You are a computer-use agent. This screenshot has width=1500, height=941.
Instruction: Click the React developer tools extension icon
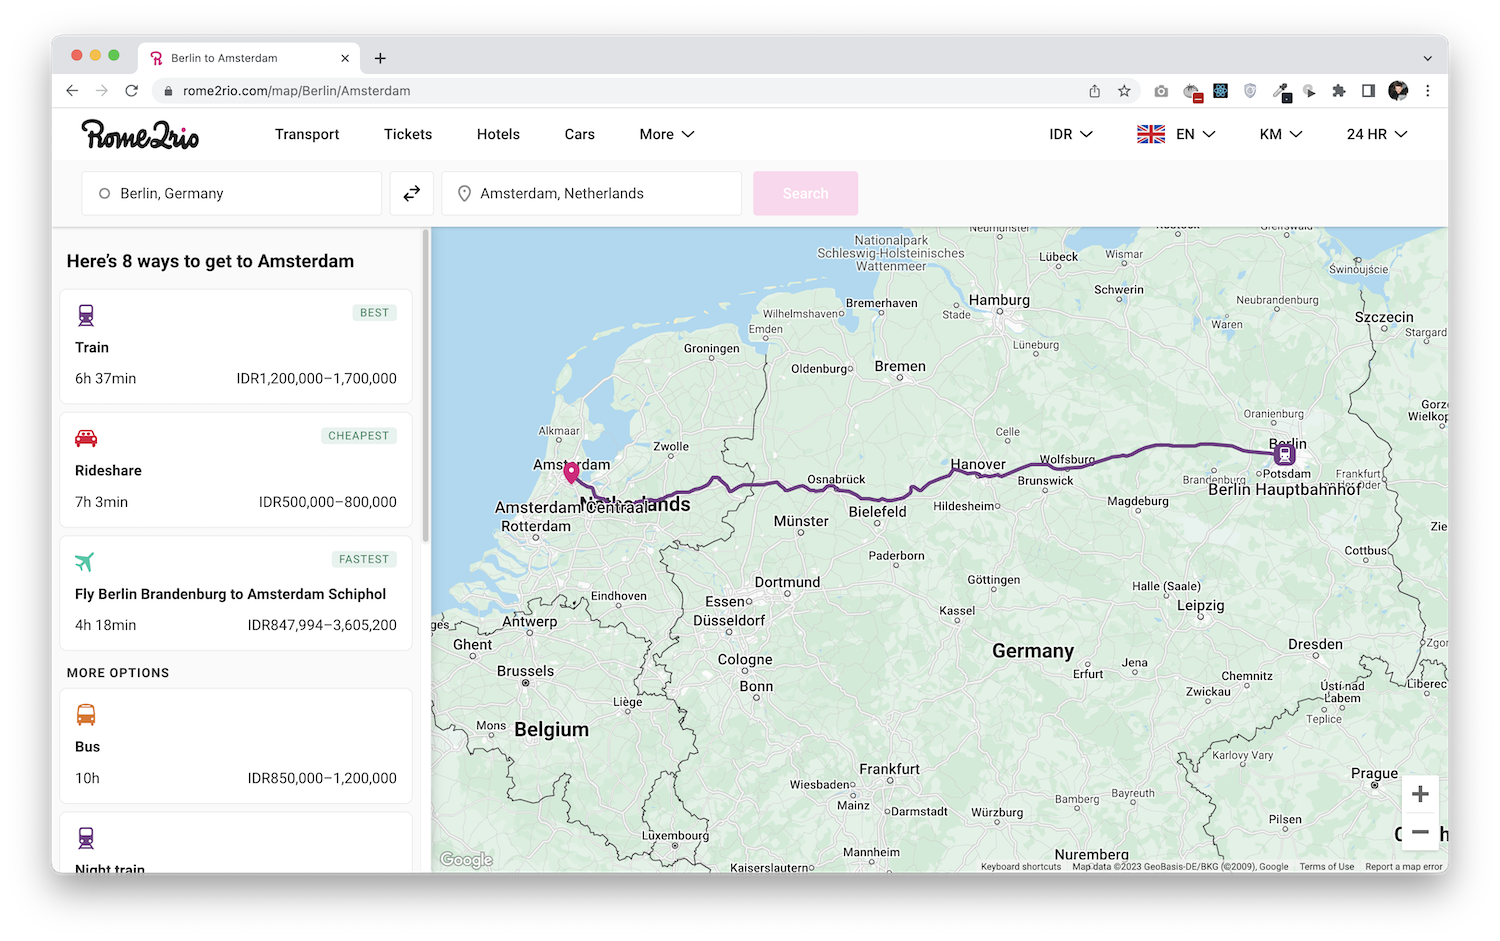pyautogui.click(x=1221, y=91)
